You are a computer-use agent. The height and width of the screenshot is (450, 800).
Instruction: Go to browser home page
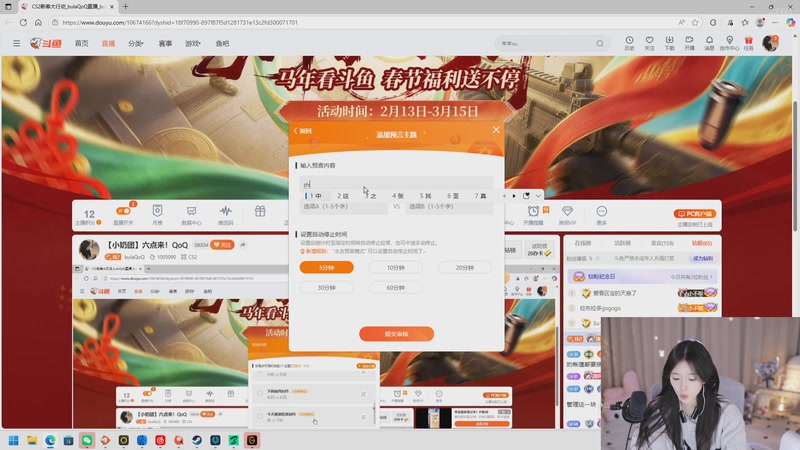(x=38, y=22)
